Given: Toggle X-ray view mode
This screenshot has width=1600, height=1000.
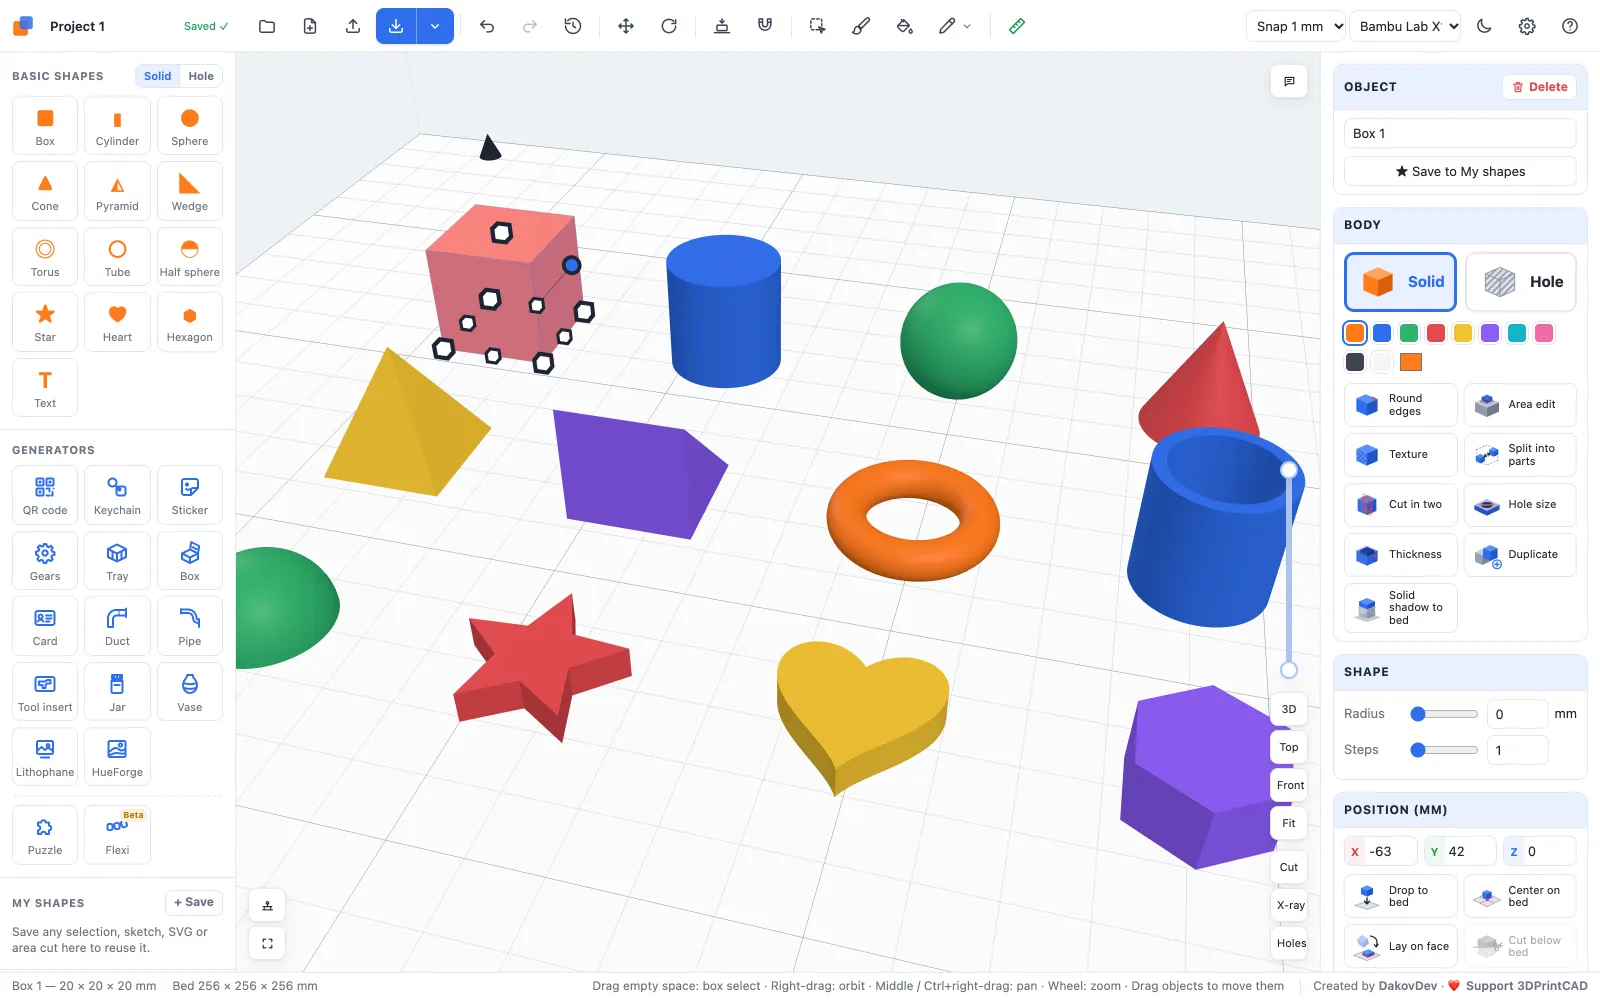Looking at the screenshot, I should coord(1290,905).
